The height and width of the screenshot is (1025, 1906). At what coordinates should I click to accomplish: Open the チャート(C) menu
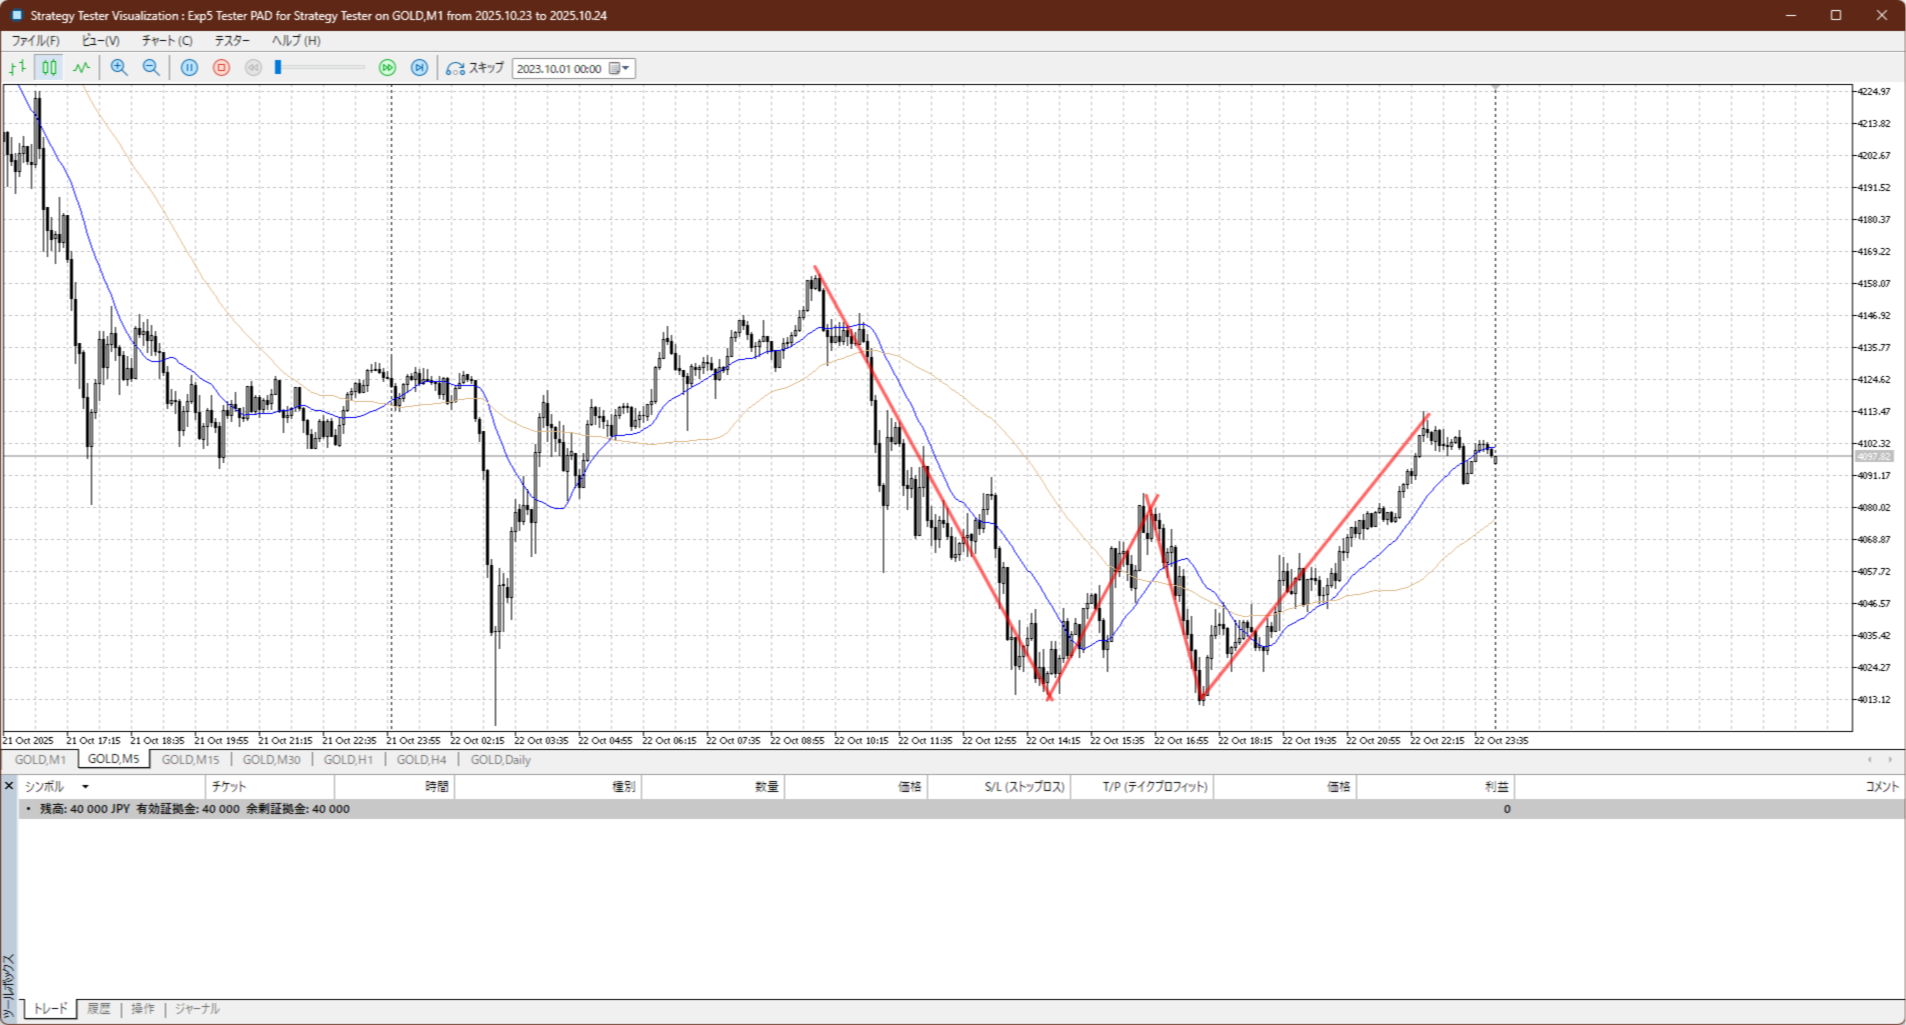tap(166, 41)
